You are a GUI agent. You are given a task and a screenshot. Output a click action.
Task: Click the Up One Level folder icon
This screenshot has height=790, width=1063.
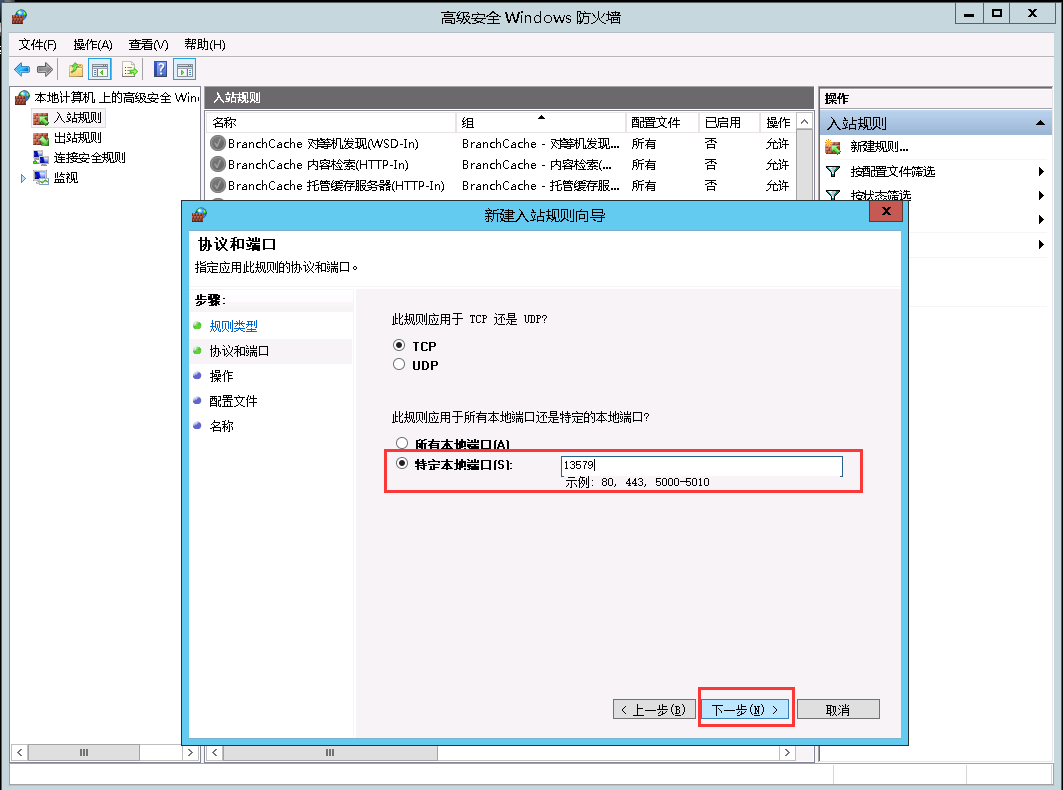tap(76, 69)
